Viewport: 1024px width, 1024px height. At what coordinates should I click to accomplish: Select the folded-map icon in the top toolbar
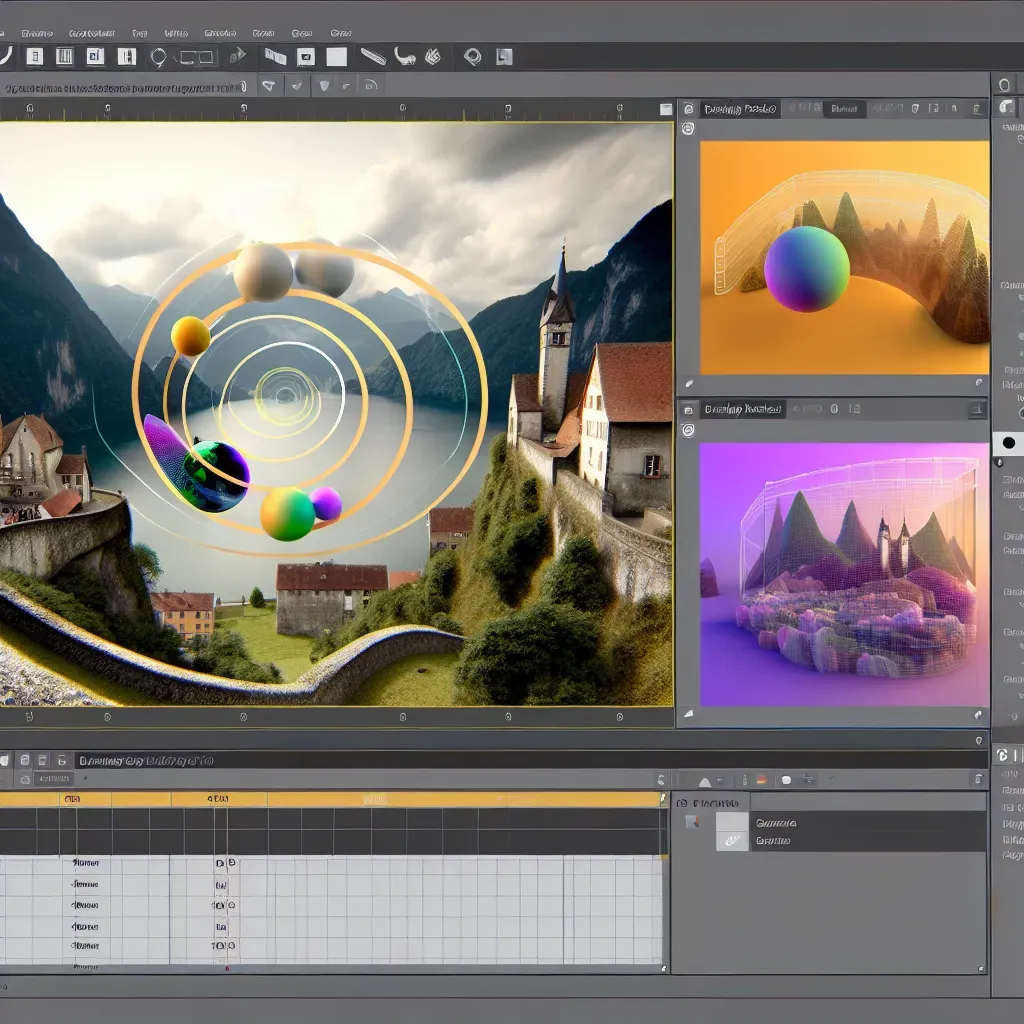click(x=276, y=57)
